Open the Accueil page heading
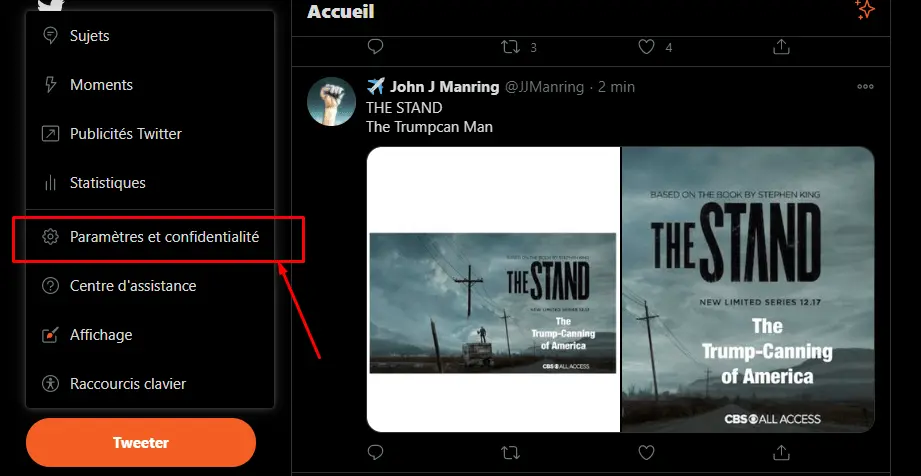The image size is (921, 476). [341, 12]
